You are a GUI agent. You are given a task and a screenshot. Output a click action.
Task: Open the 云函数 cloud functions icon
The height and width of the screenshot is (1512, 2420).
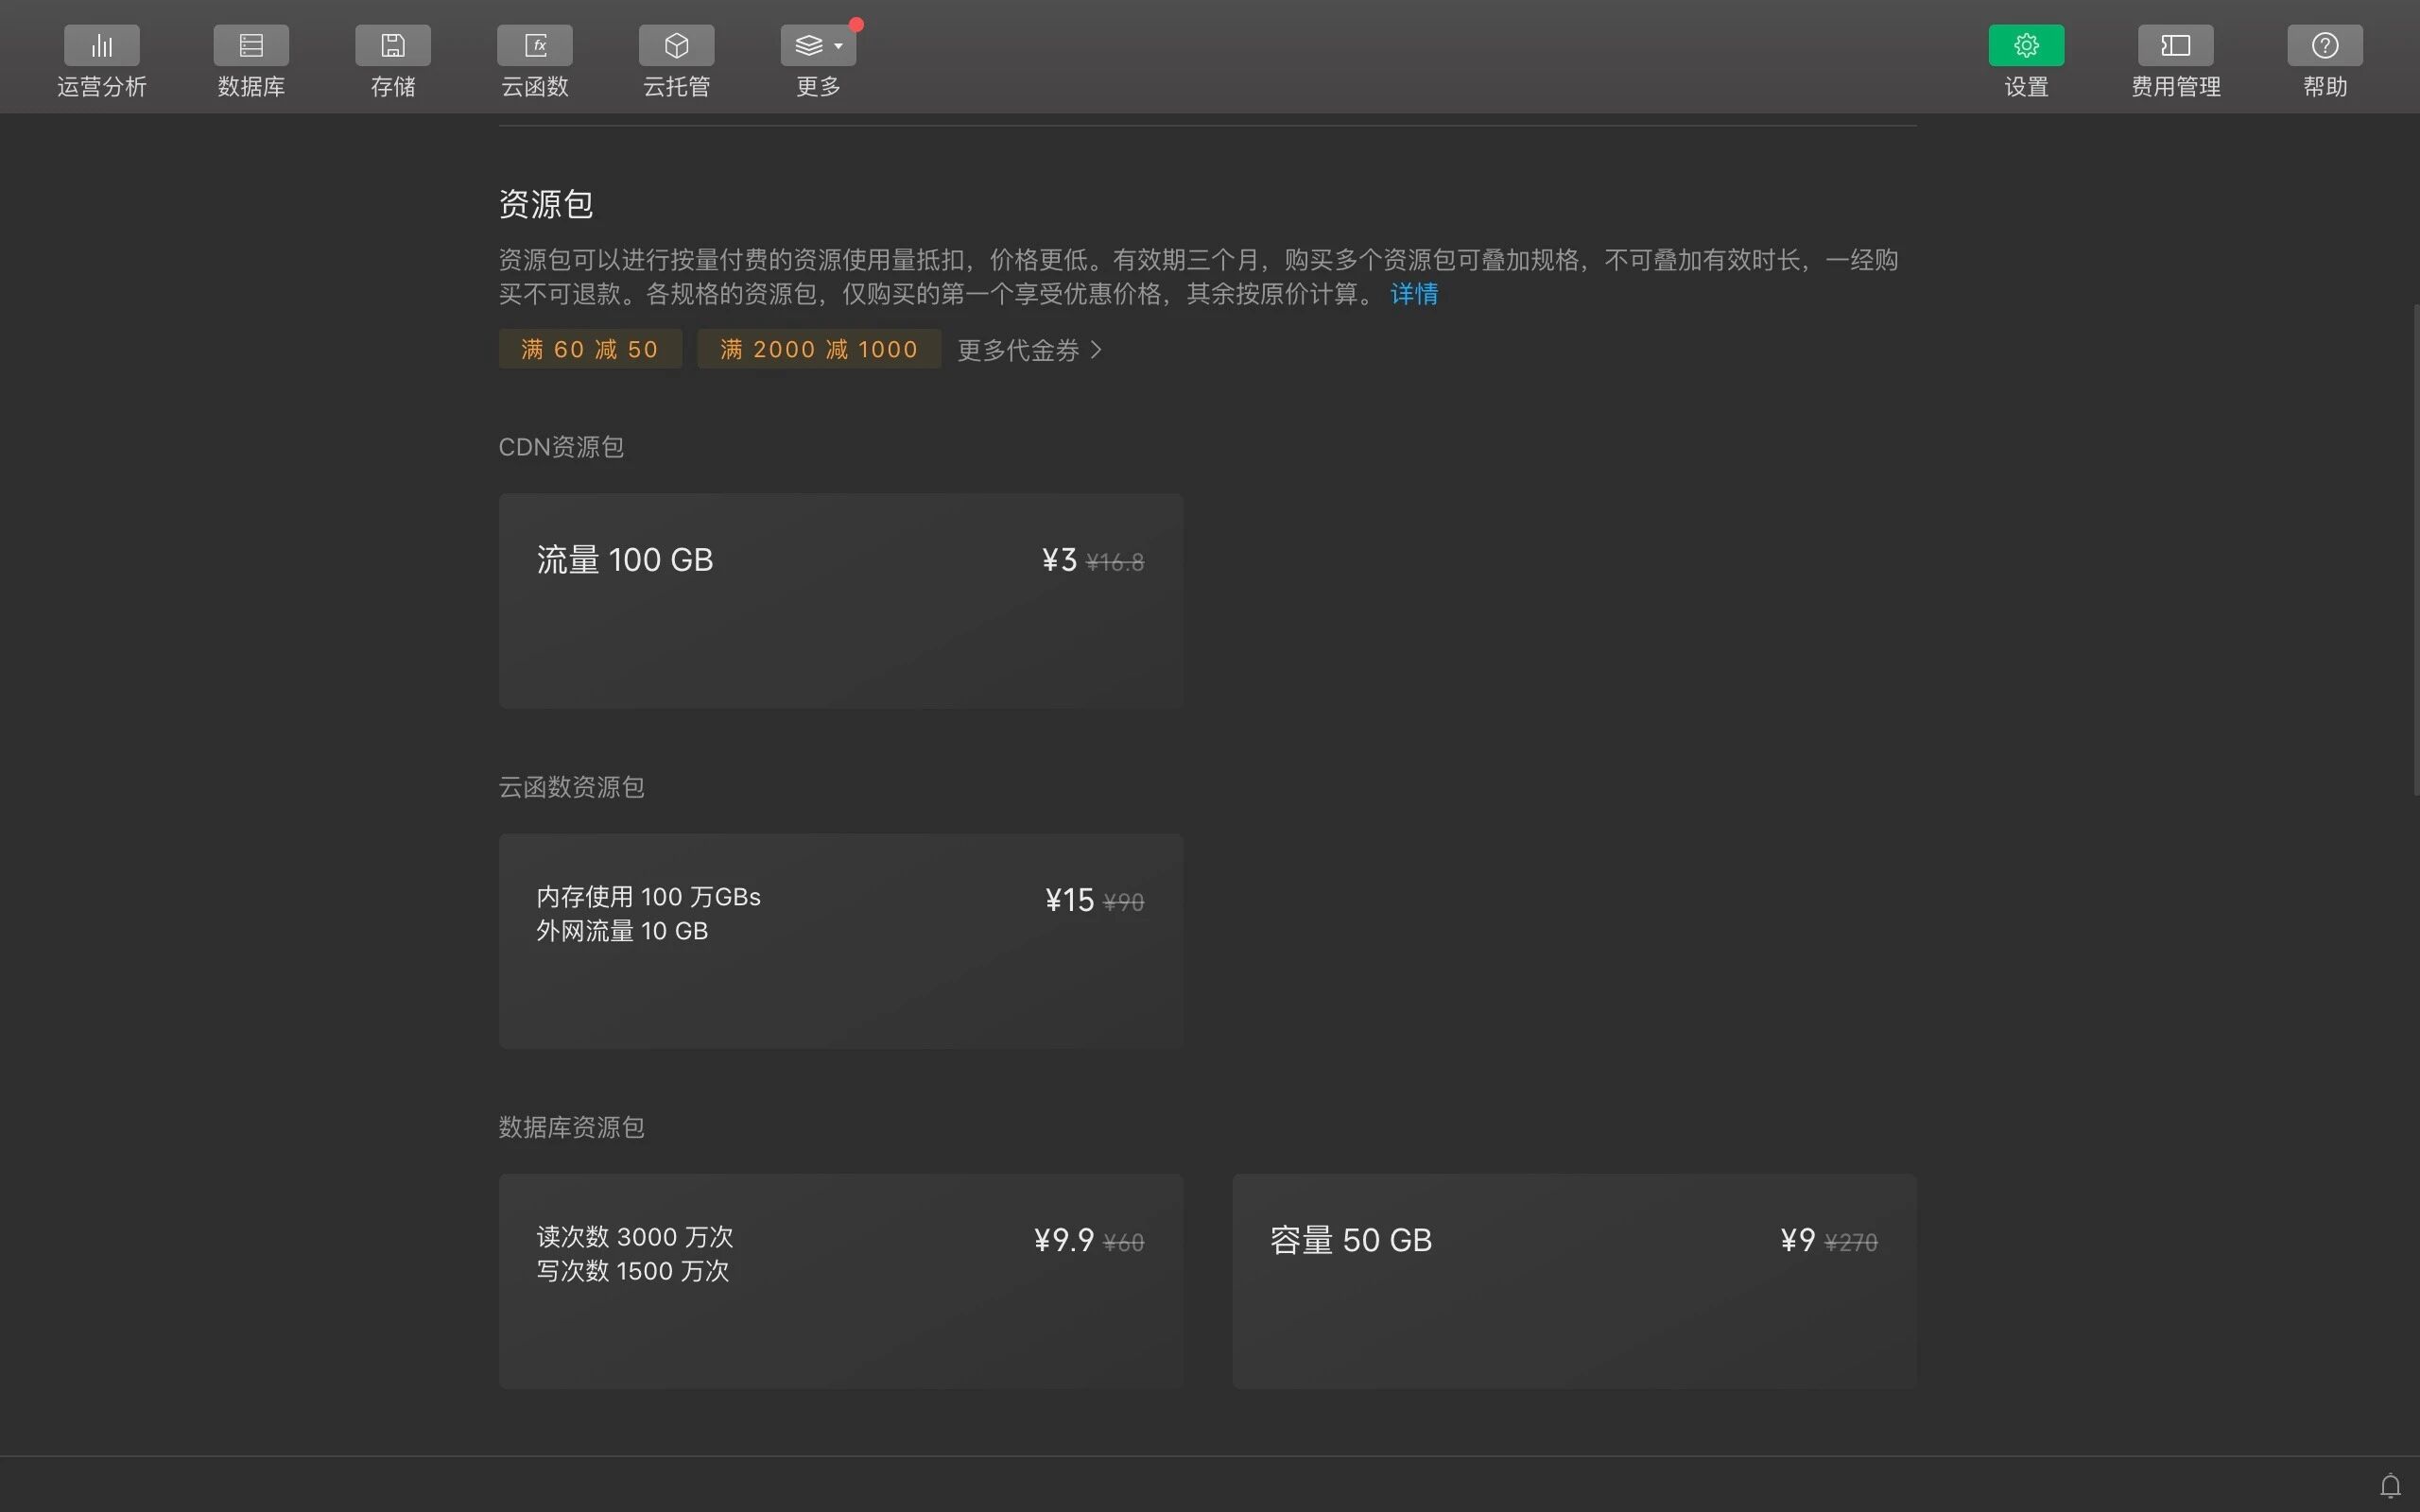click(534, 46)
